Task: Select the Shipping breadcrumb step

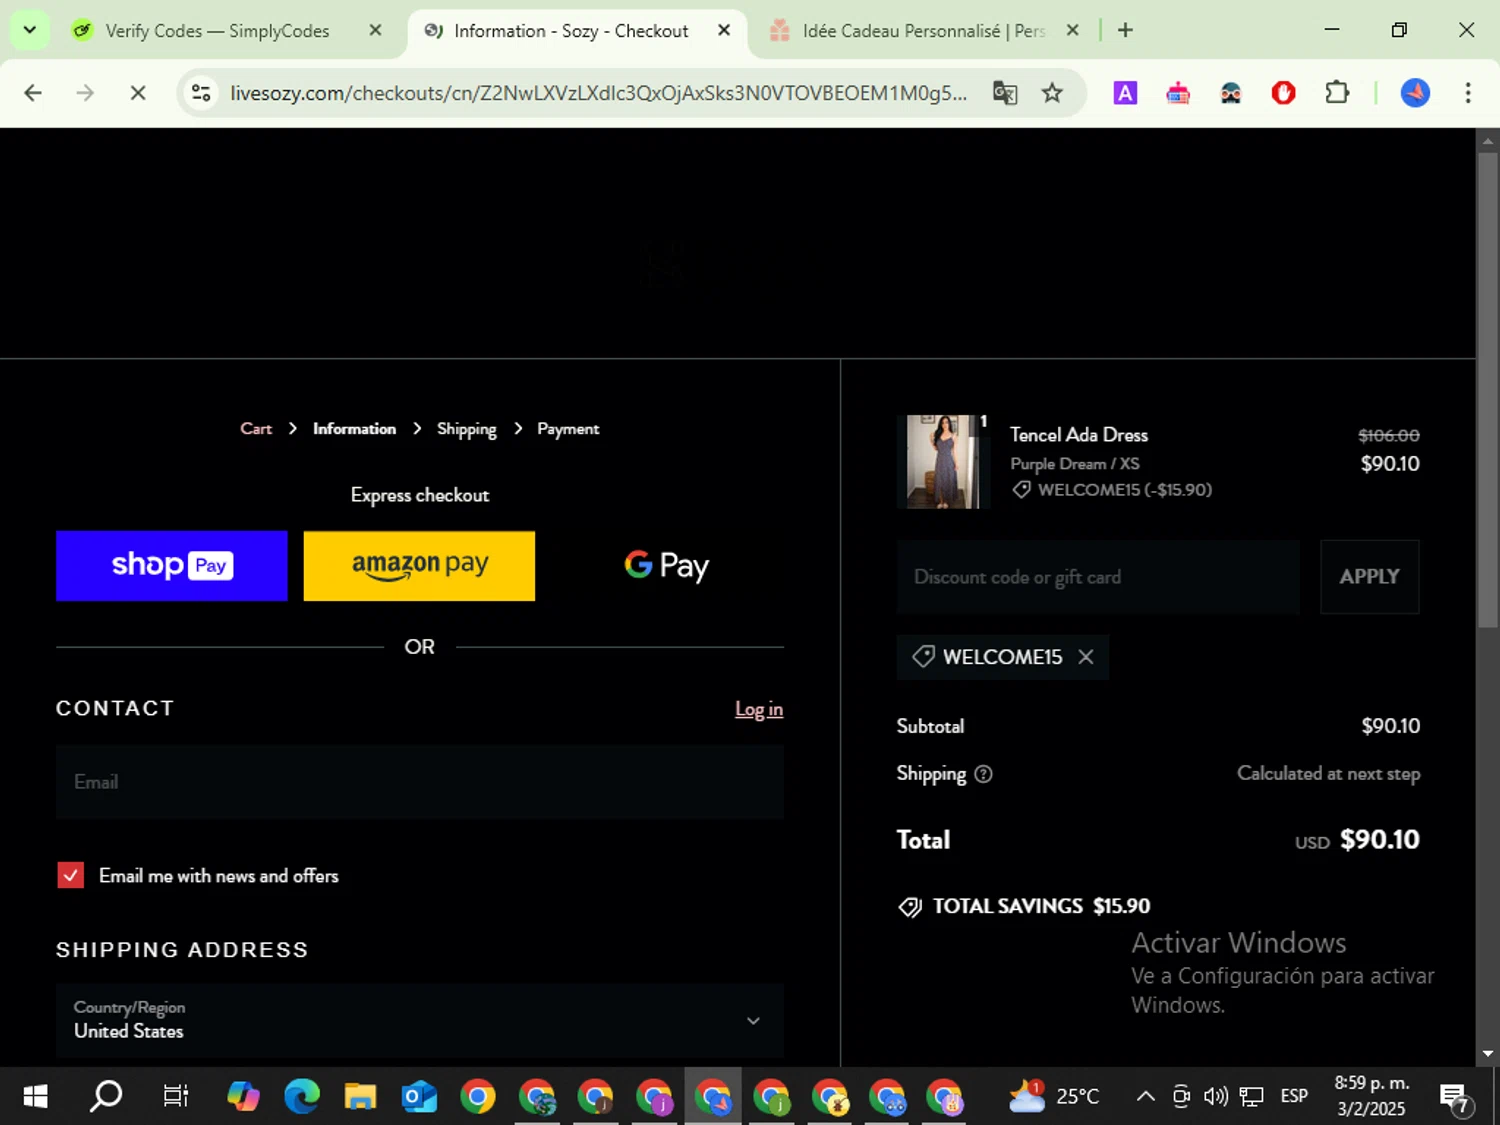Action: [x=466, y=428]
